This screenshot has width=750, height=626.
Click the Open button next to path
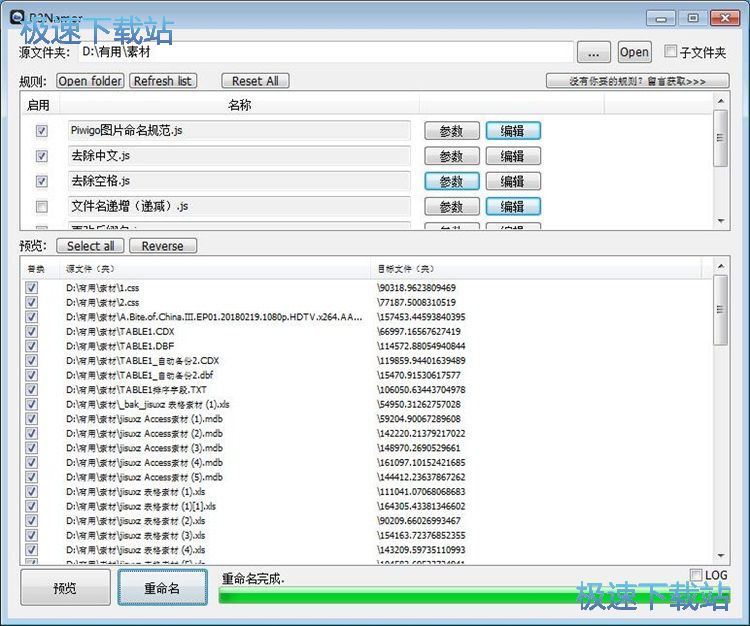pos(634,52)
